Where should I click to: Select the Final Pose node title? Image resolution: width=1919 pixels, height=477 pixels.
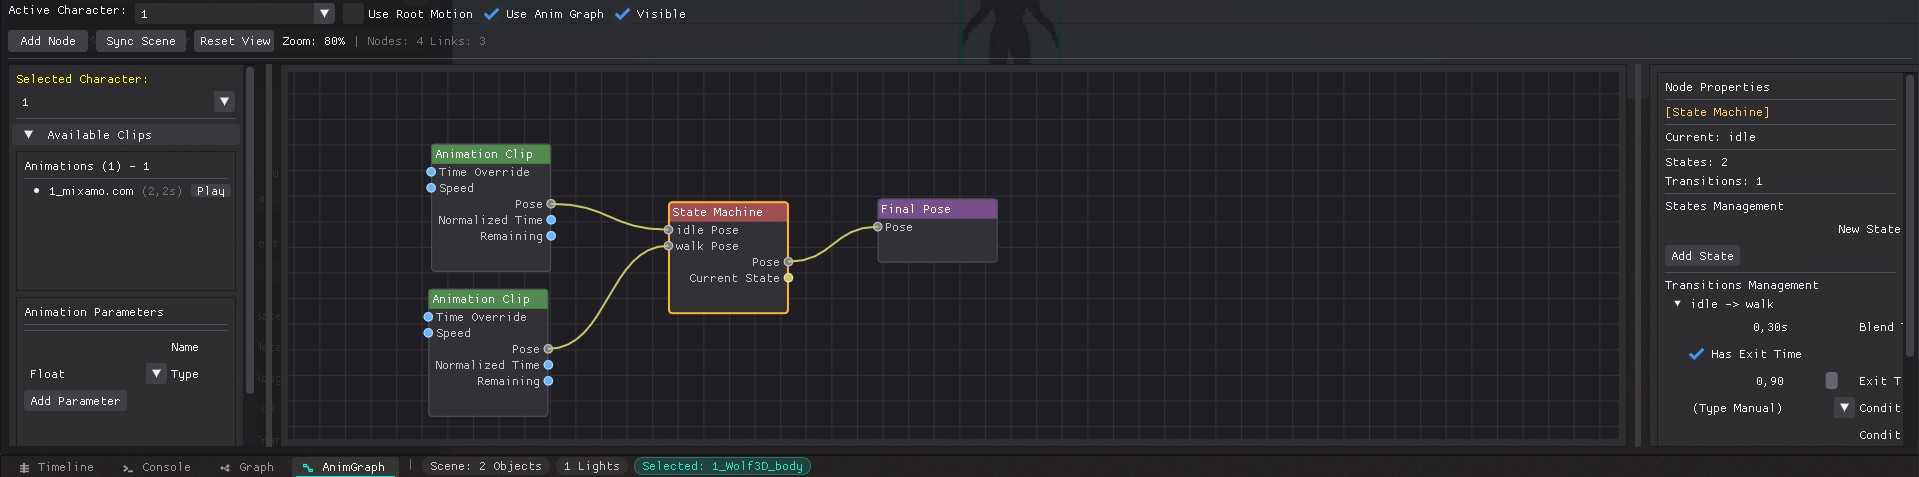click(937, 209)
